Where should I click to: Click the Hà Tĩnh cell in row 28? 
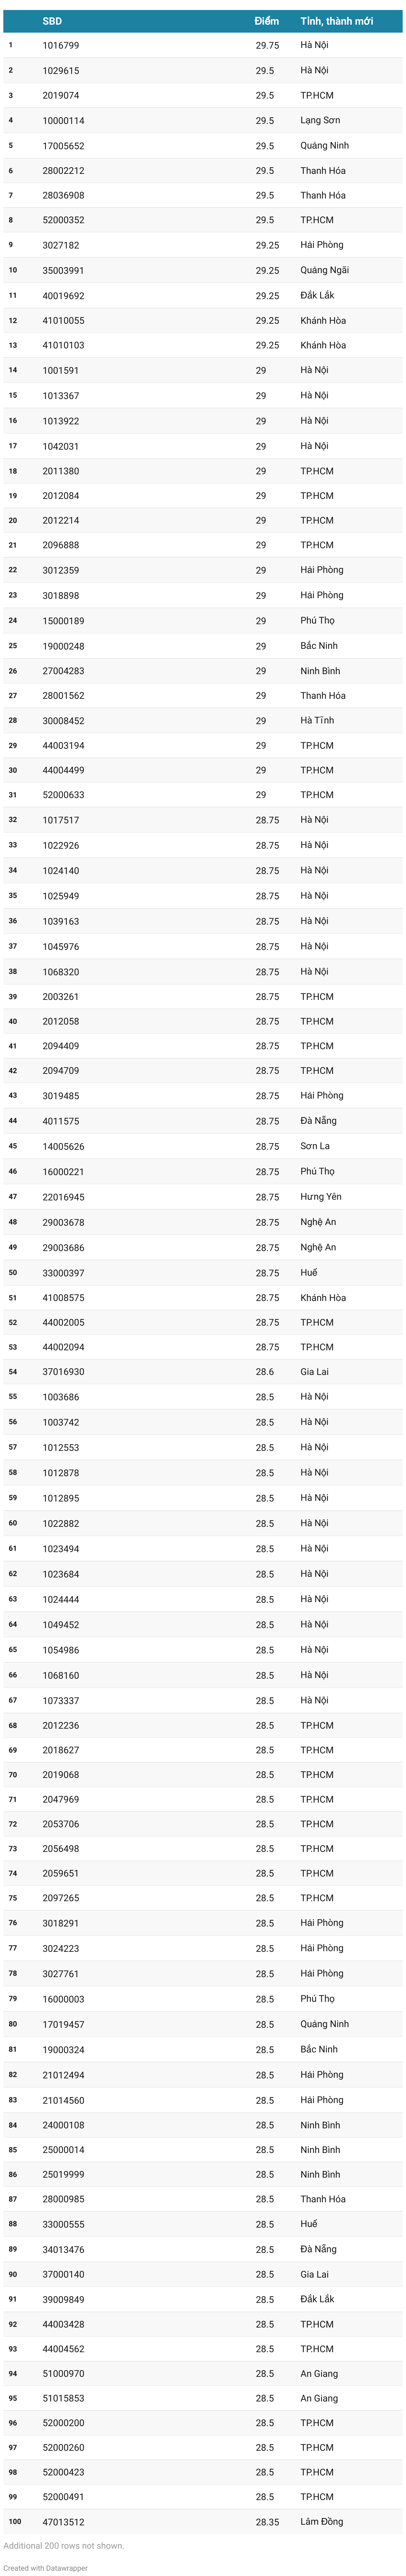coord(317,720)
